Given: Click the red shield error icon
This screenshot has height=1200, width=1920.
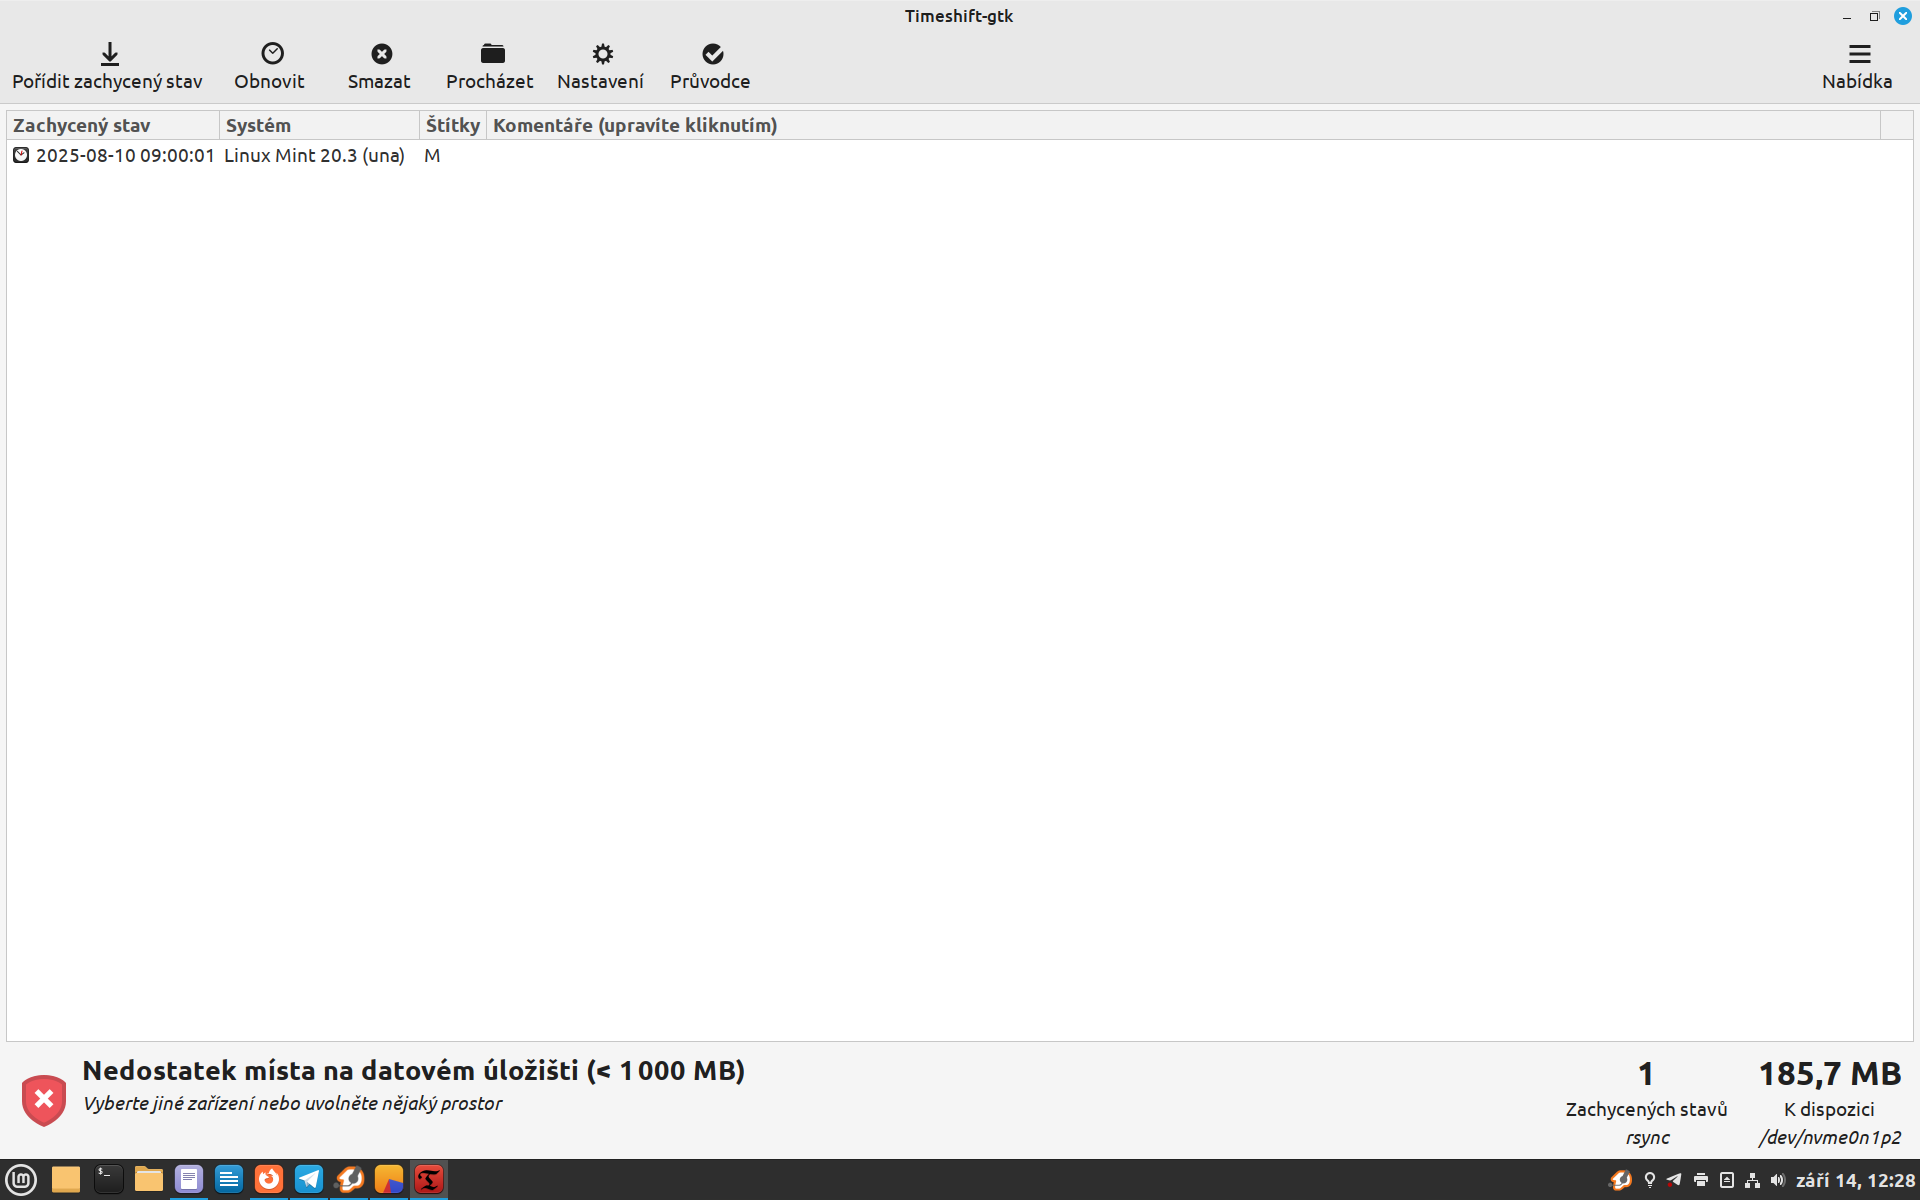Looking at the screenshot, I should pos(44,1100).
